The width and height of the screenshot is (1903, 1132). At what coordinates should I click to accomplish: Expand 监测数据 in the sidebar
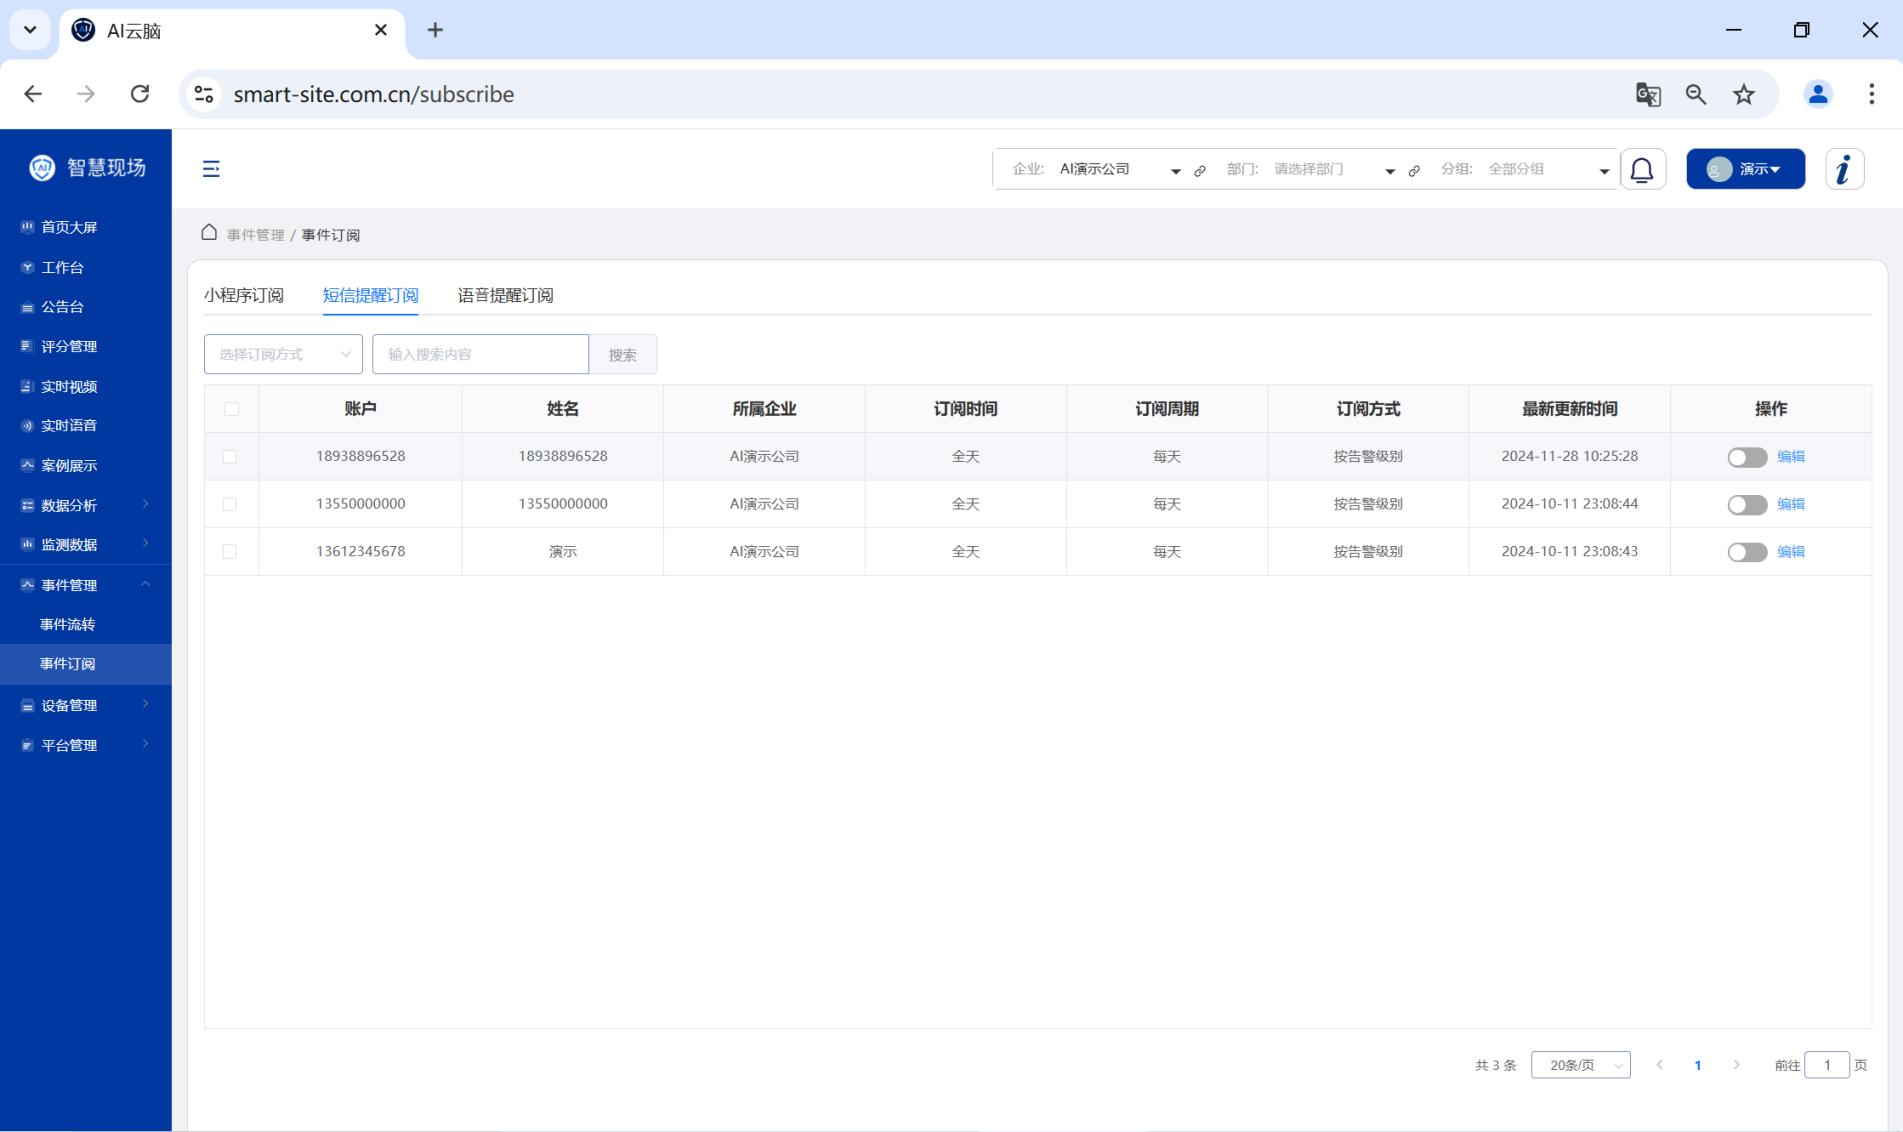click(x=85, y=544)
